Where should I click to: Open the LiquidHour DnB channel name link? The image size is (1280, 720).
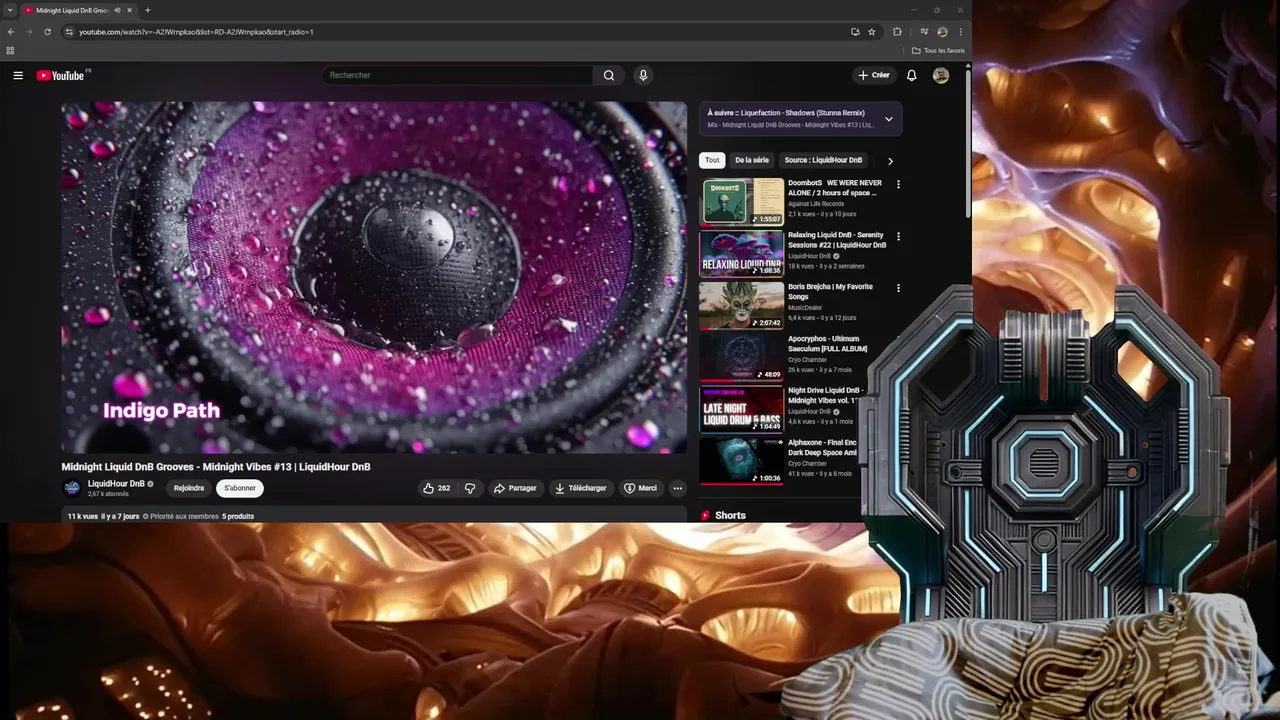pos(116,483)
